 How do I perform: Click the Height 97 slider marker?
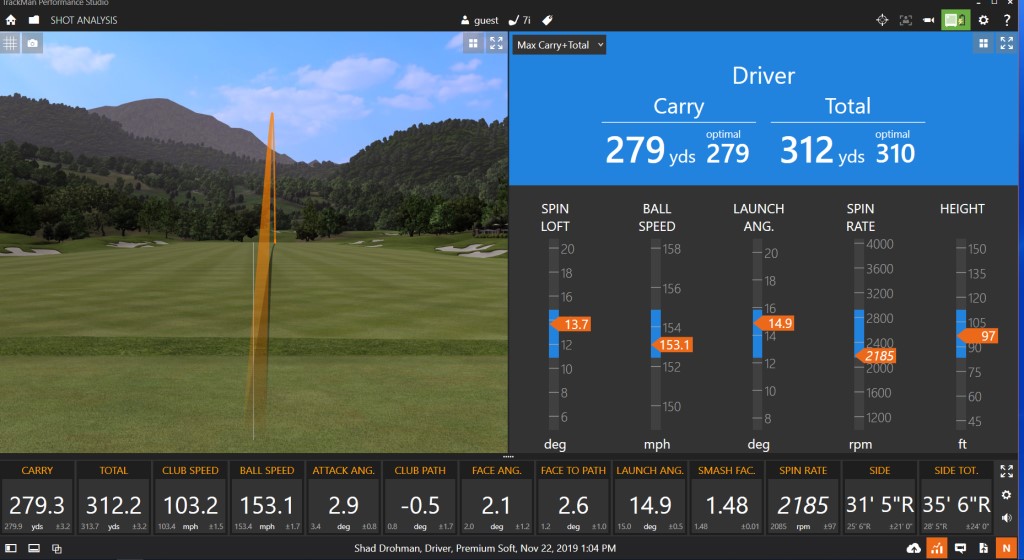point(978,336)
